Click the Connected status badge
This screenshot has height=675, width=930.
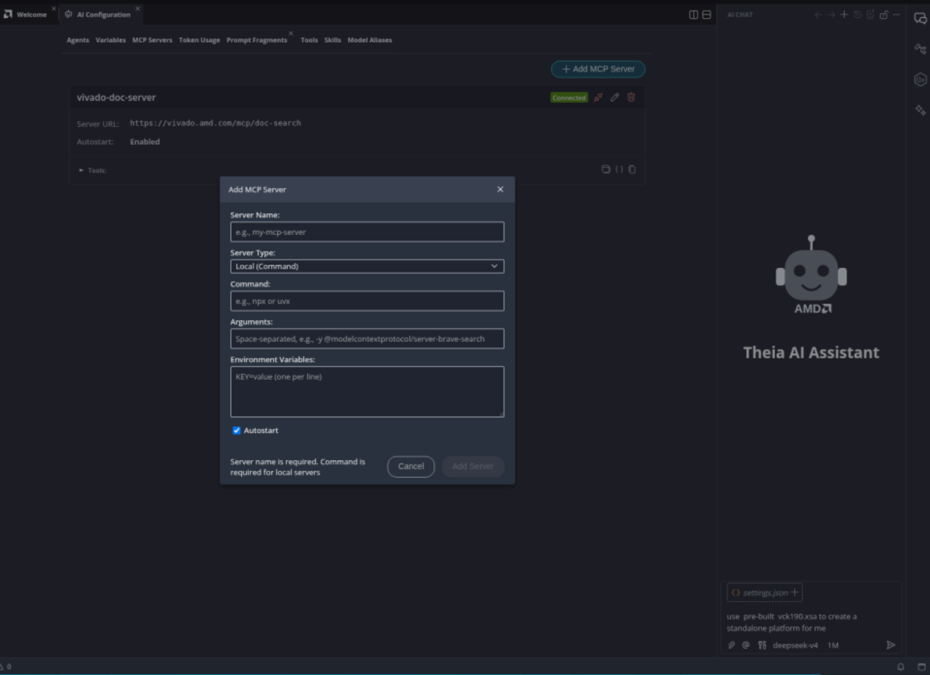[569, 97]
